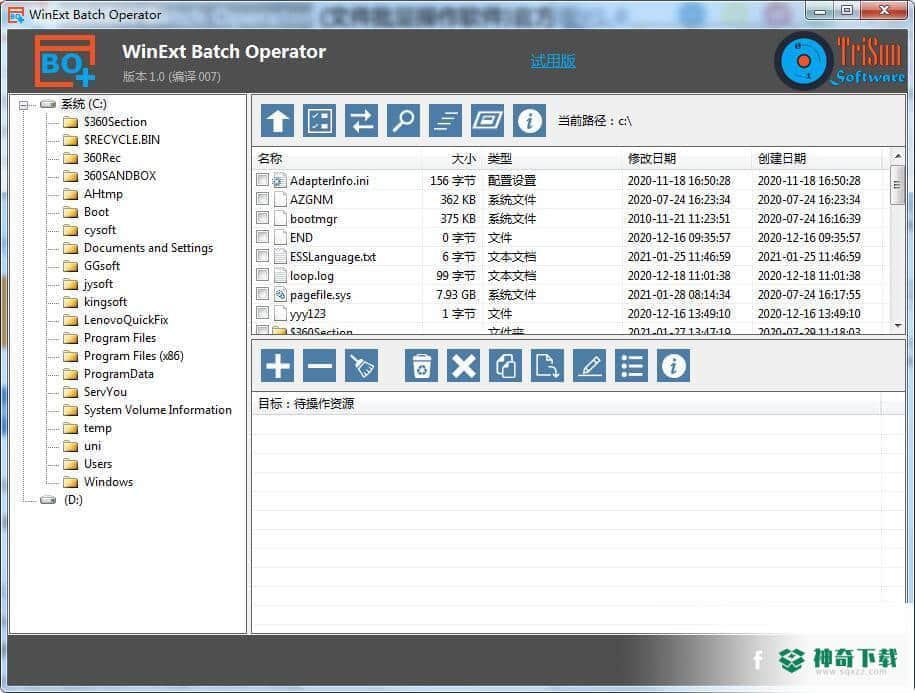Select System Volume Information folder
The width and height of the screenshot is (915, 693).
coord(158,410)
